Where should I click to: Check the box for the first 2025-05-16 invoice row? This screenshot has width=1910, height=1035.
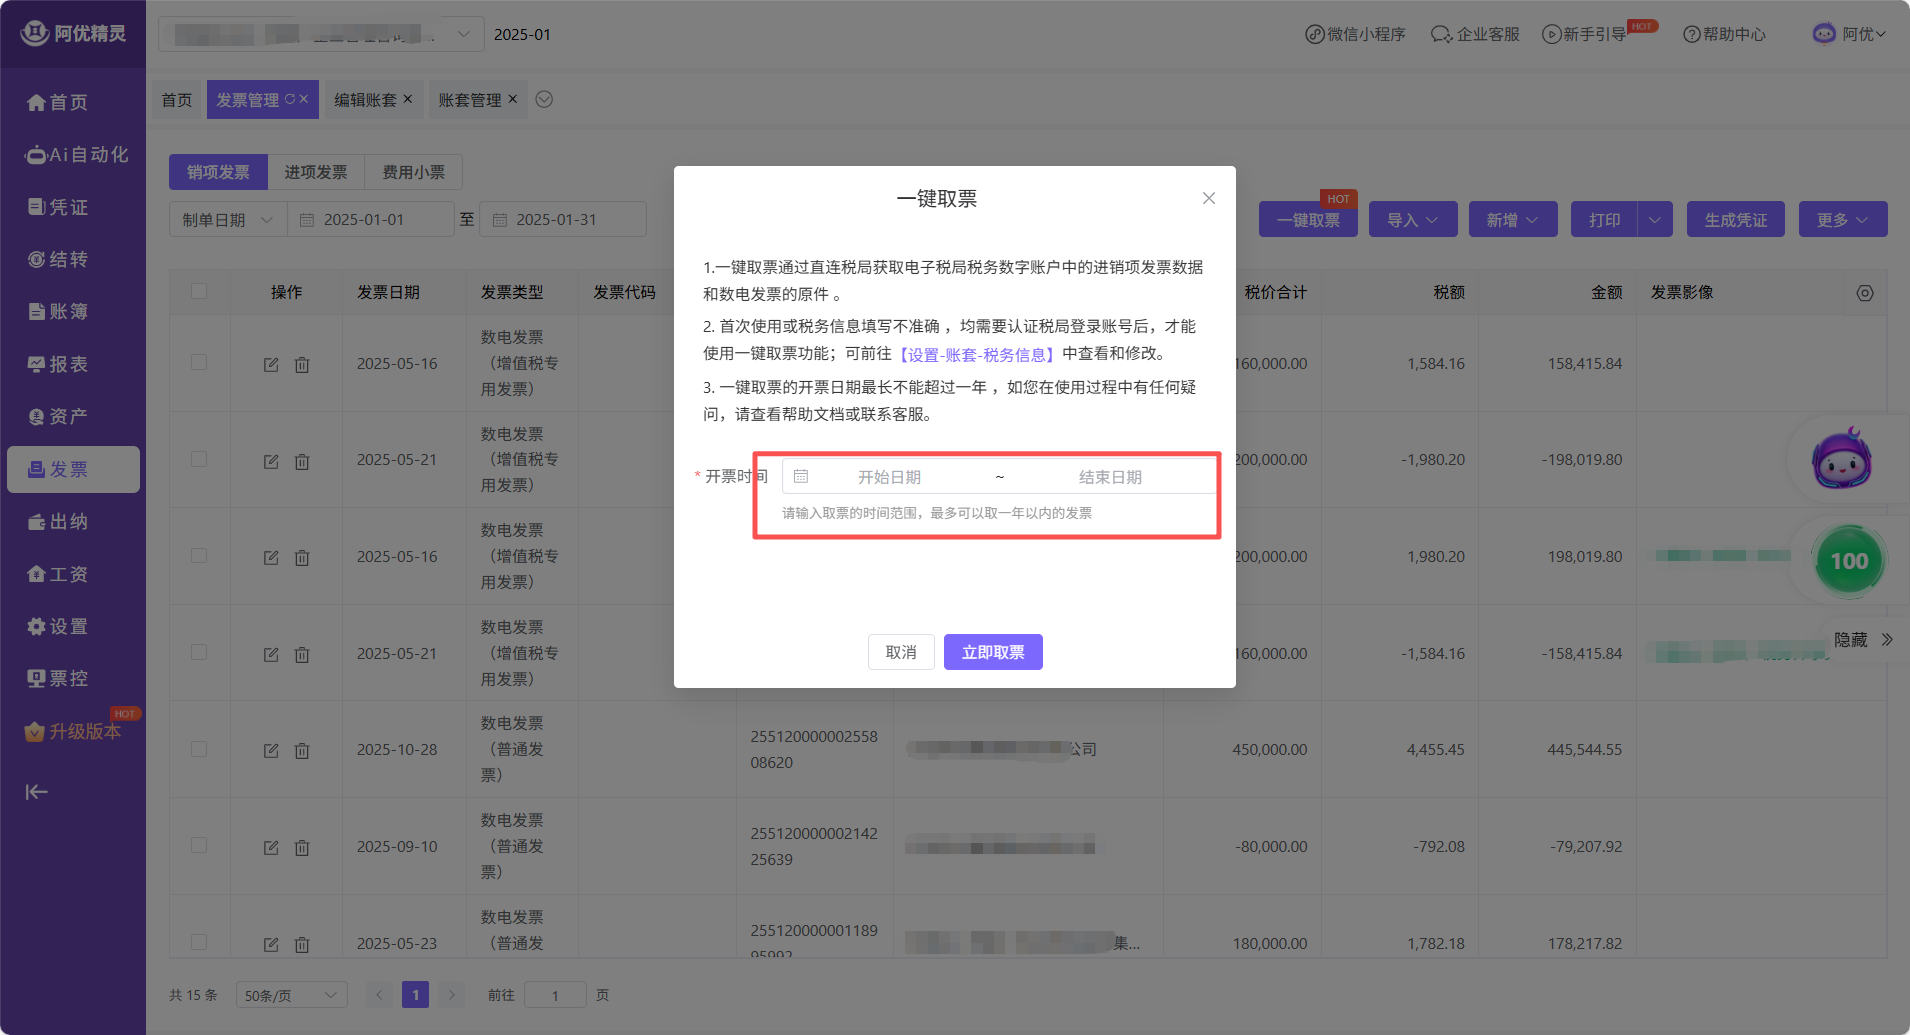pos(199,362)
